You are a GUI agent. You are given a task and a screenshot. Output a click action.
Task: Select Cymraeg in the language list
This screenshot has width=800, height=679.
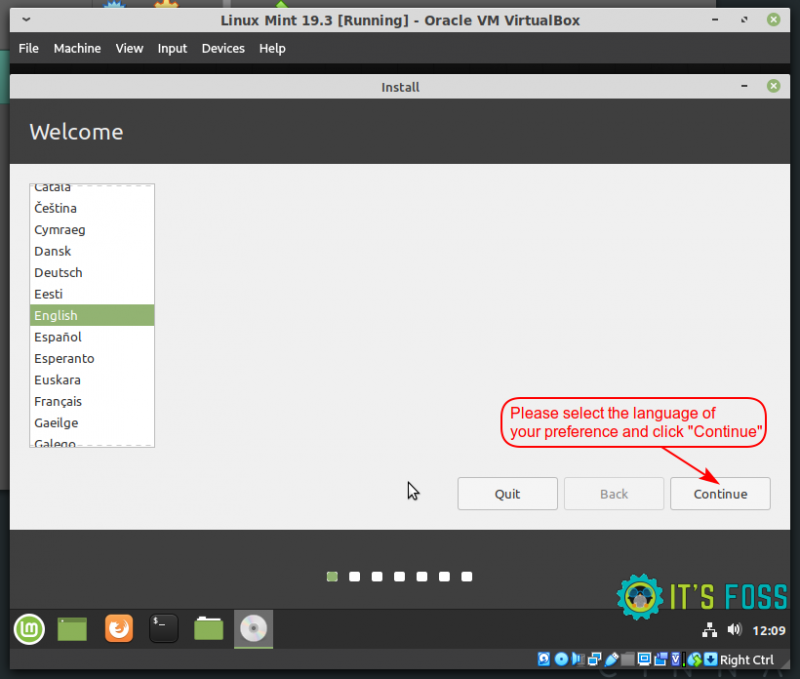coord(92,230)
